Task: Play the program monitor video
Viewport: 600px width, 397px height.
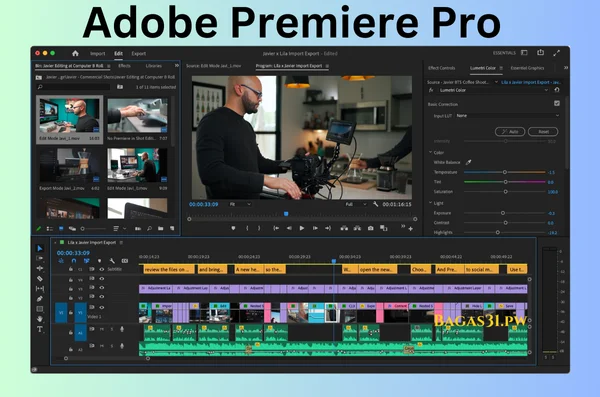Action: [302, 228]
